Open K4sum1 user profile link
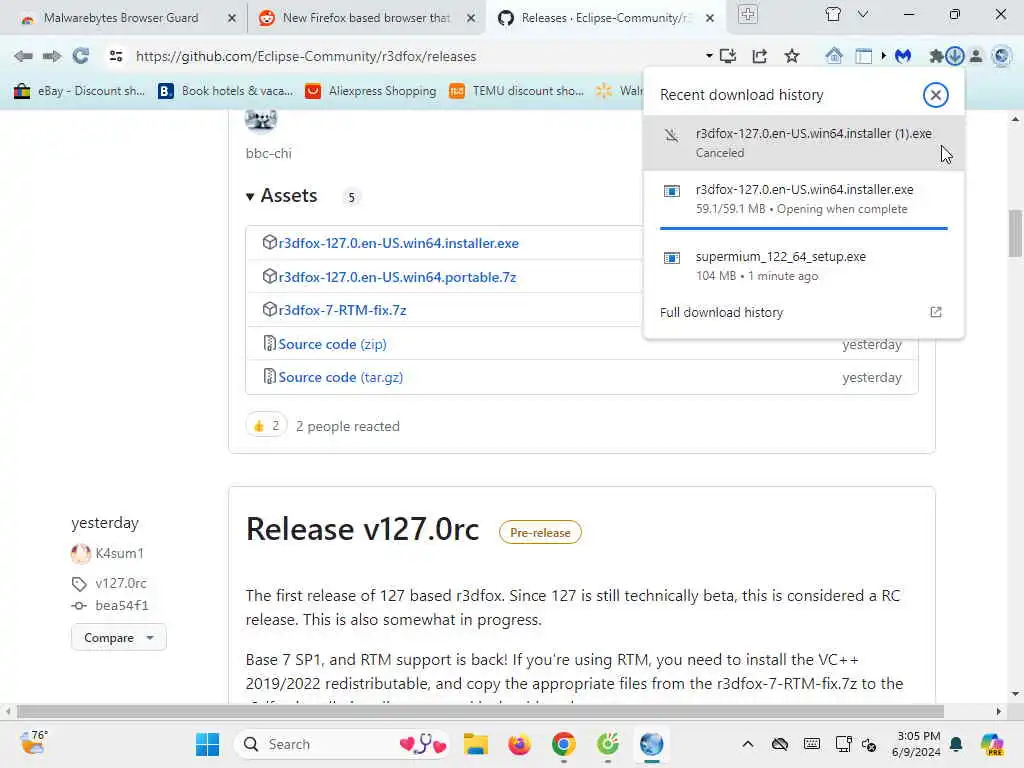Screen dimensions: 1024x768 pyautogui.click(x=120, y=553)
